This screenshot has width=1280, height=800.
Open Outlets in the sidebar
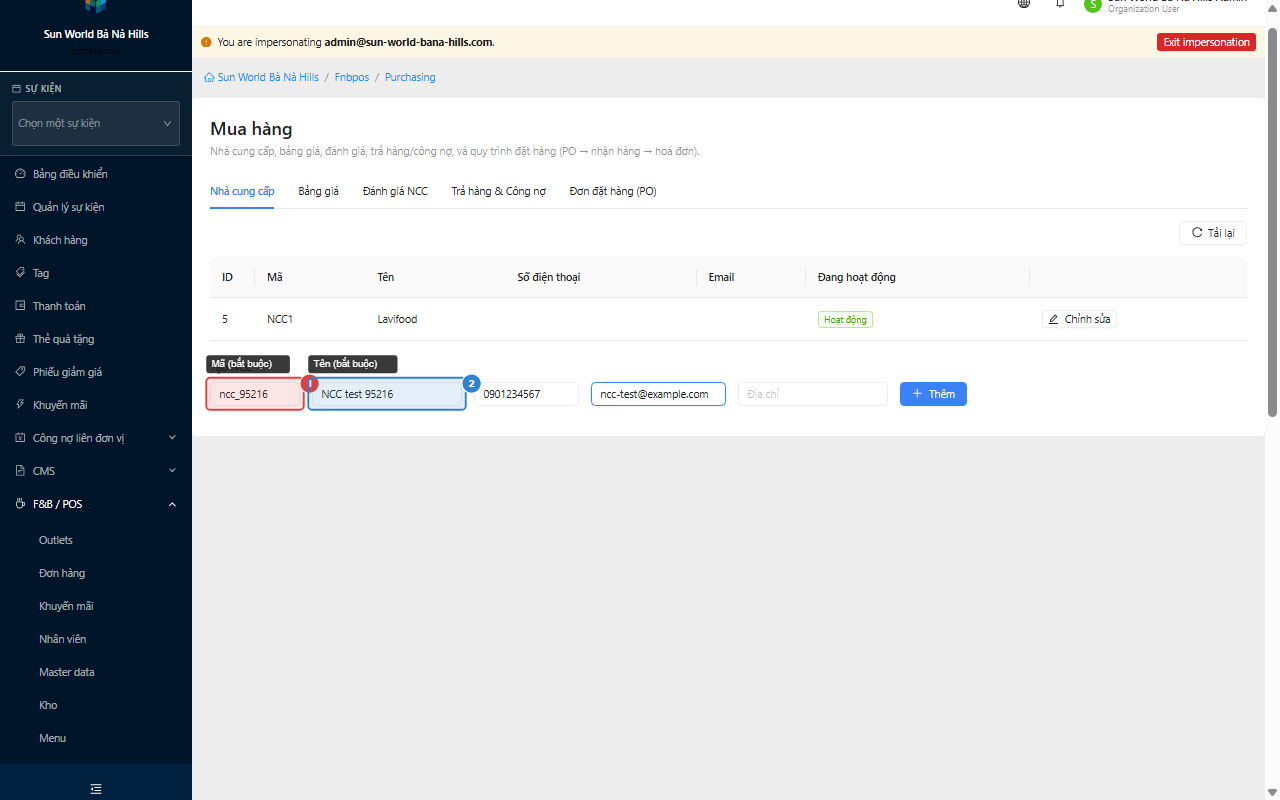(x=56, y=540)
